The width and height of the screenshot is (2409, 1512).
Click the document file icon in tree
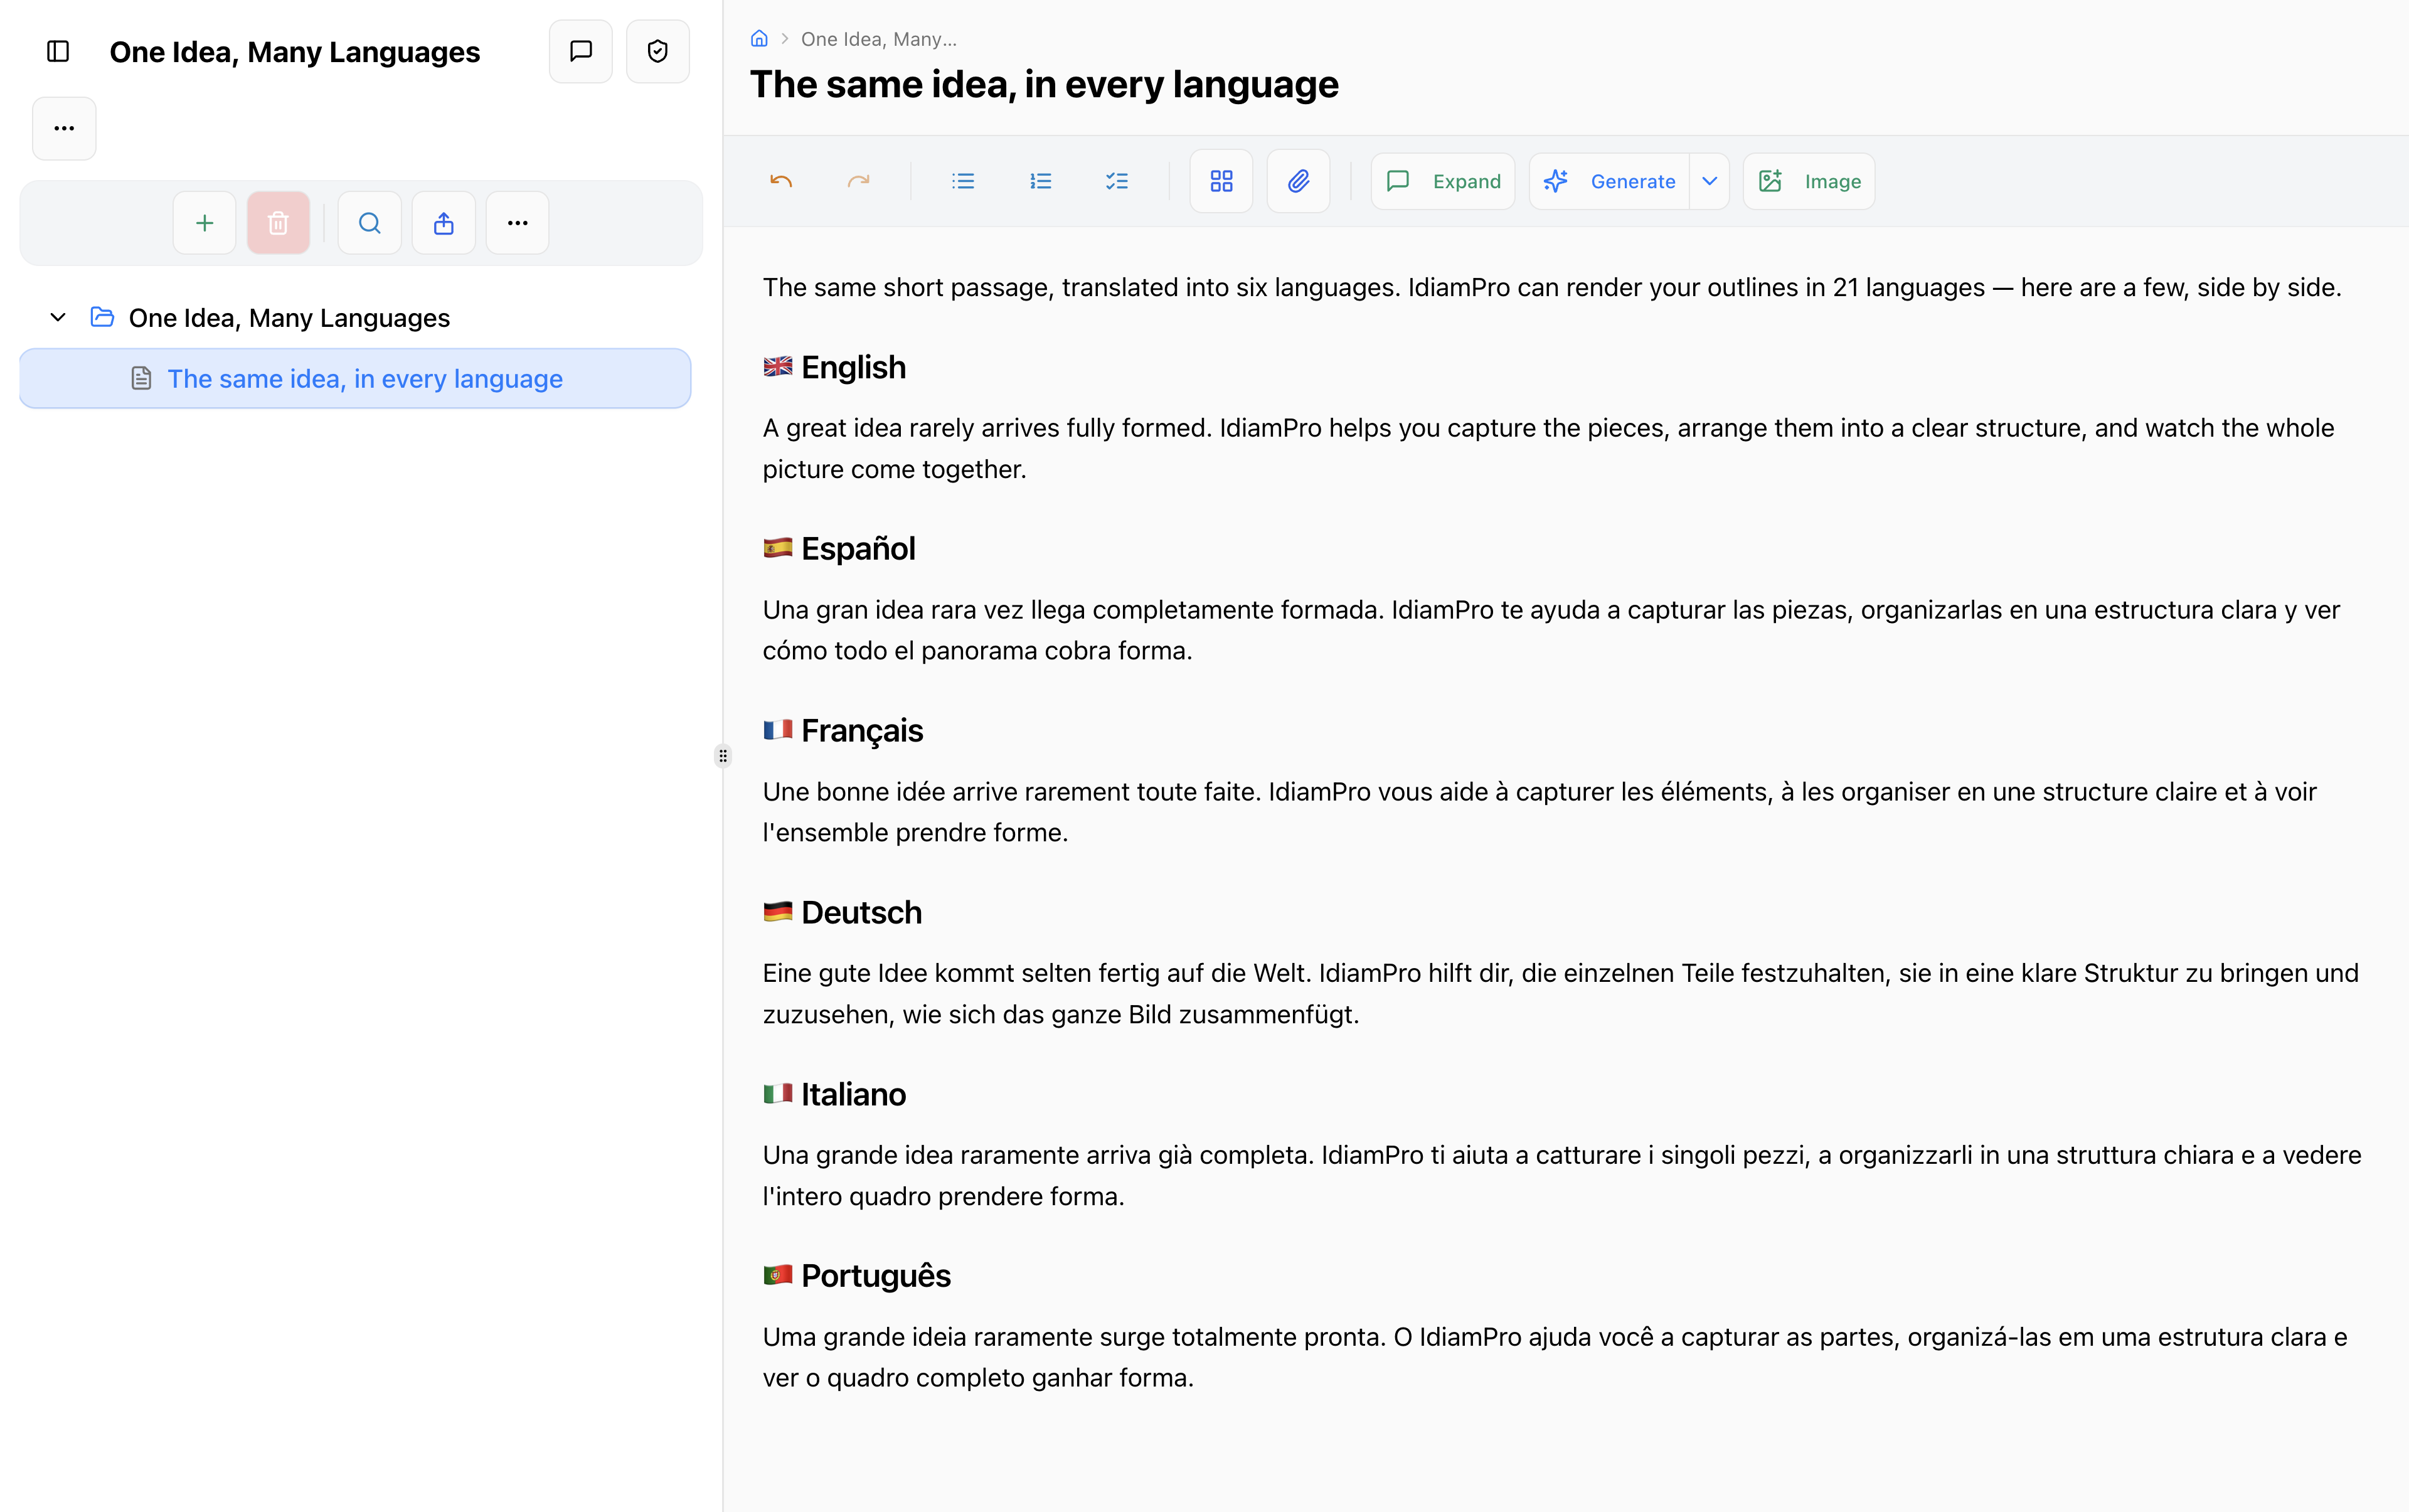(x=142, y=378)
